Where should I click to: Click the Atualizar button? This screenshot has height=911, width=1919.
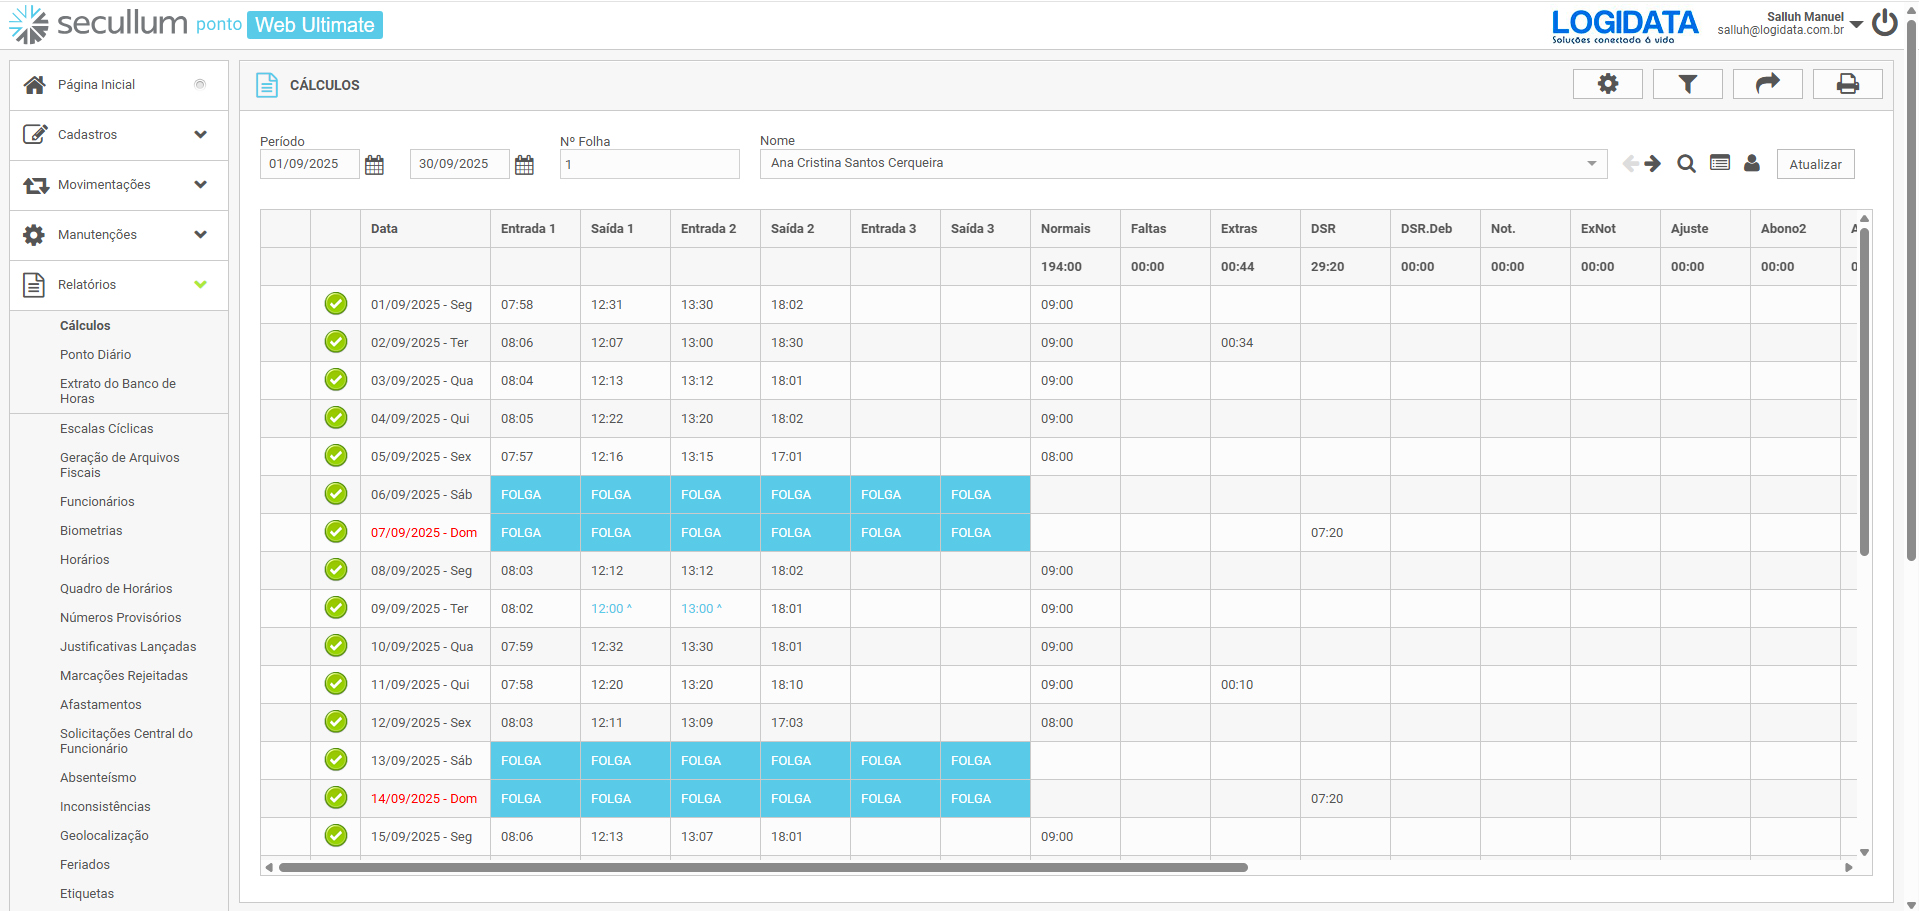1815,165
